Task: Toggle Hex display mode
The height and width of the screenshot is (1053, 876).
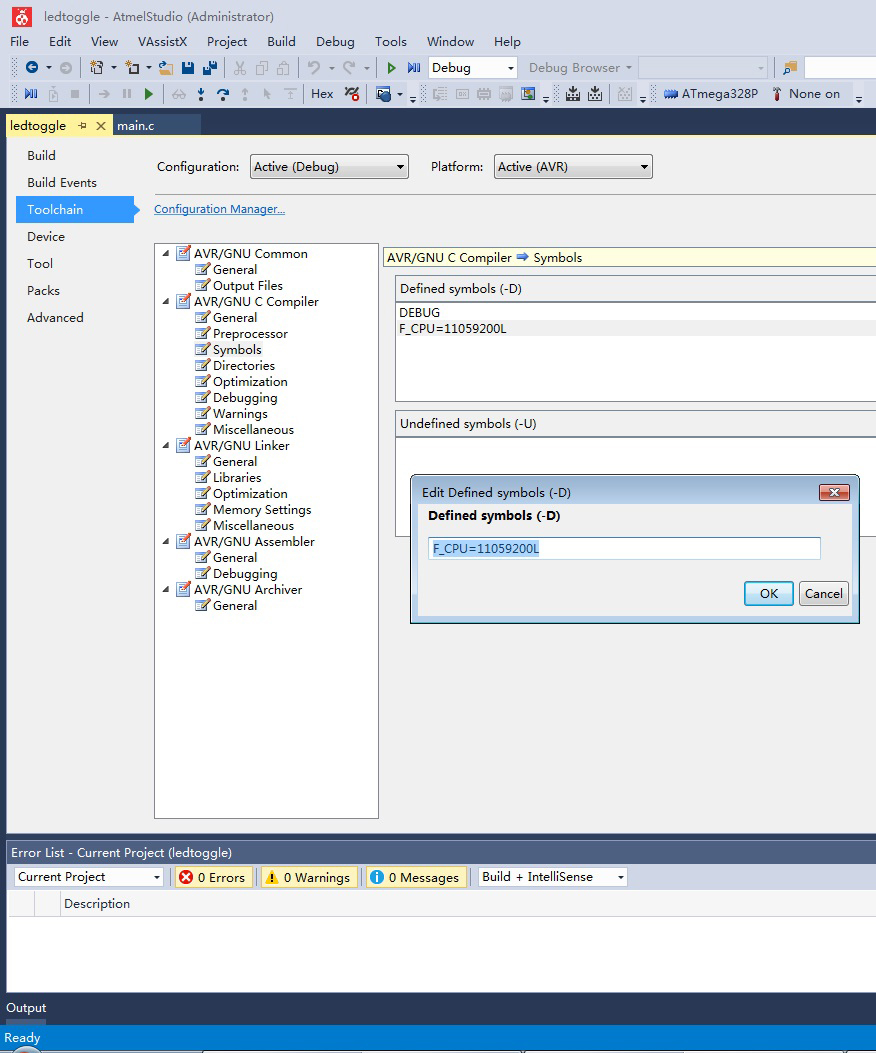Action: pyautogui.click(x=322, y=94)
